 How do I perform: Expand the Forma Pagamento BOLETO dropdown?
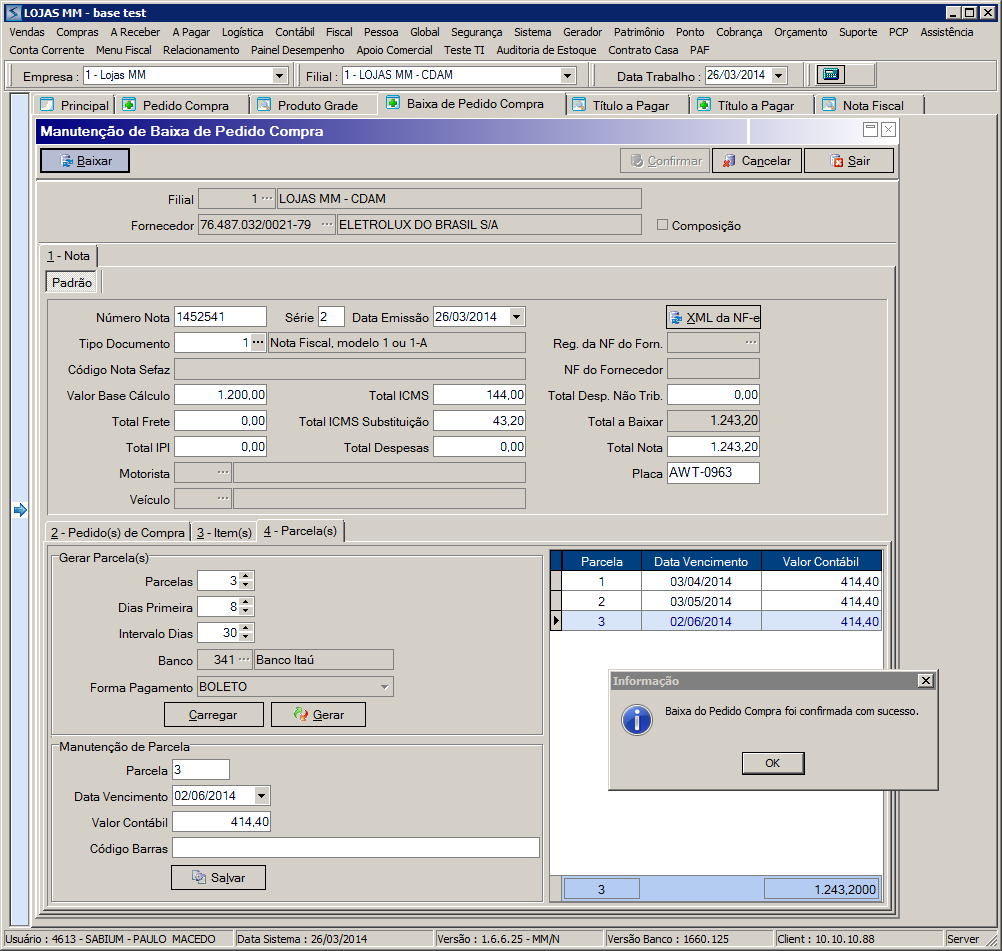pyautogui.click(x=385, y=687)
